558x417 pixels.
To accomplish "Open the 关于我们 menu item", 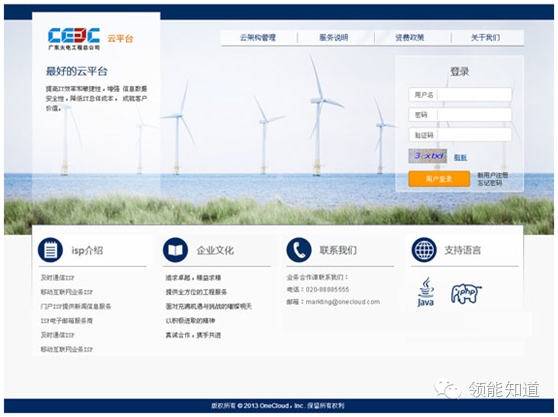I will pos(485,38).
